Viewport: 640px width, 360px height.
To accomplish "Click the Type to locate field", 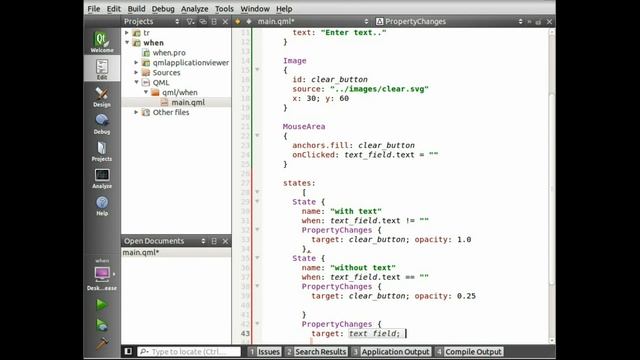I will pos(189,351).
